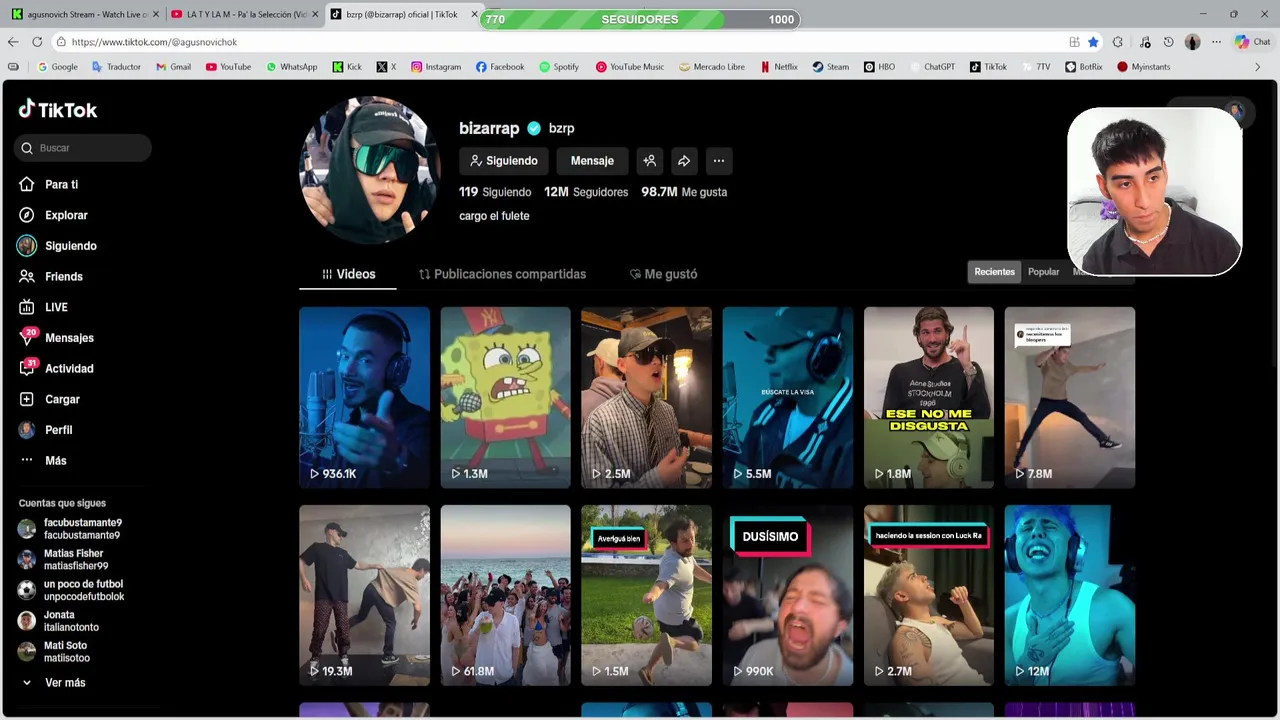Switch to Me gustó tab
The image size is (1280, 720).
663,274
